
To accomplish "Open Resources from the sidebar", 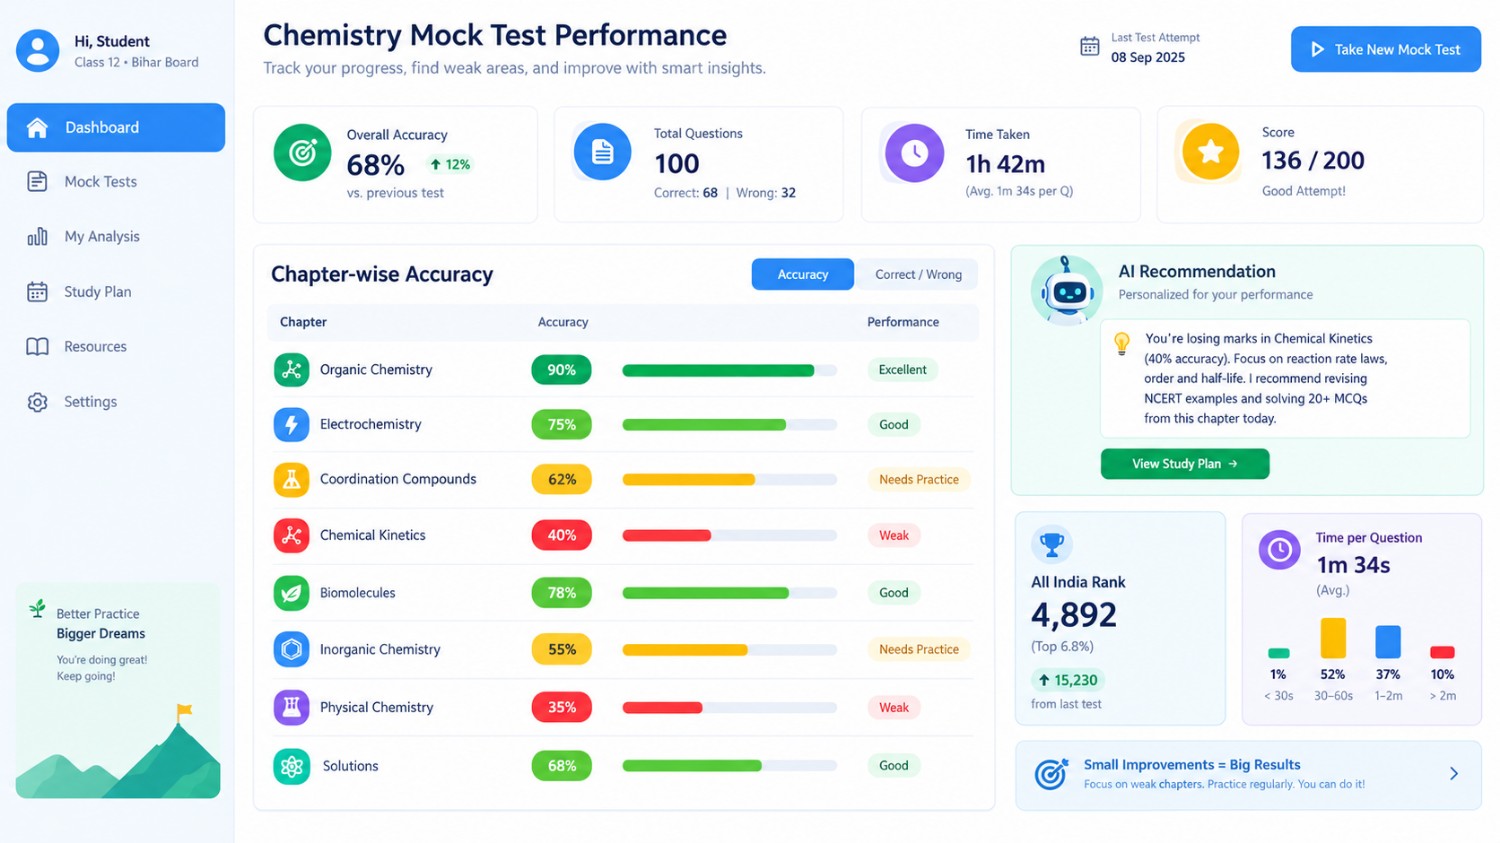I will tap(116, 346).
